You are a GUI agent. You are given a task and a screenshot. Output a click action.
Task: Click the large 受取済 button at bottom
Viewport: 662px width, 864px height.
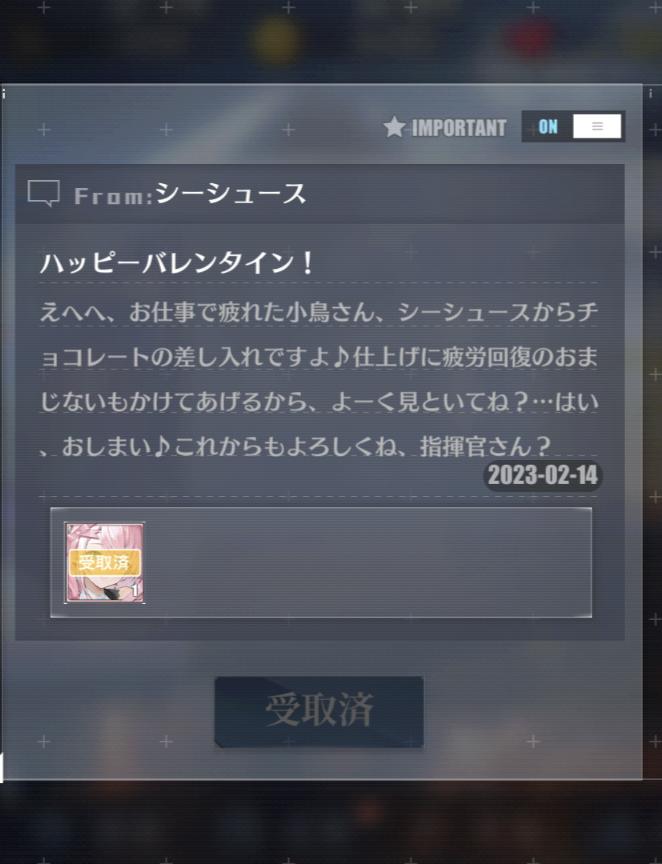(x=319, y=711)
